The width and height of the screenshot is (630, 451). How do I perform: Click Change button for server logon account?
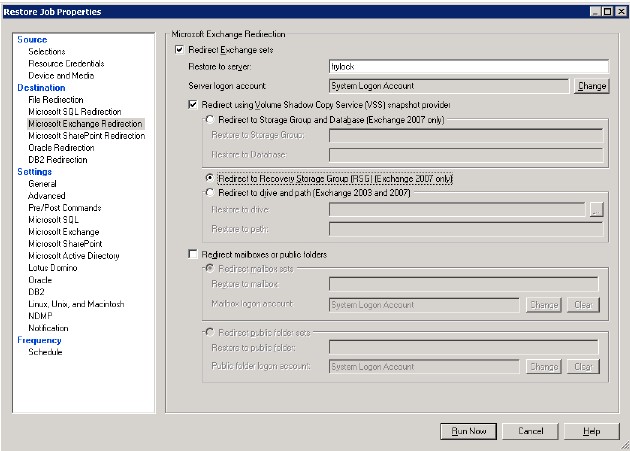tap(592, 86)
